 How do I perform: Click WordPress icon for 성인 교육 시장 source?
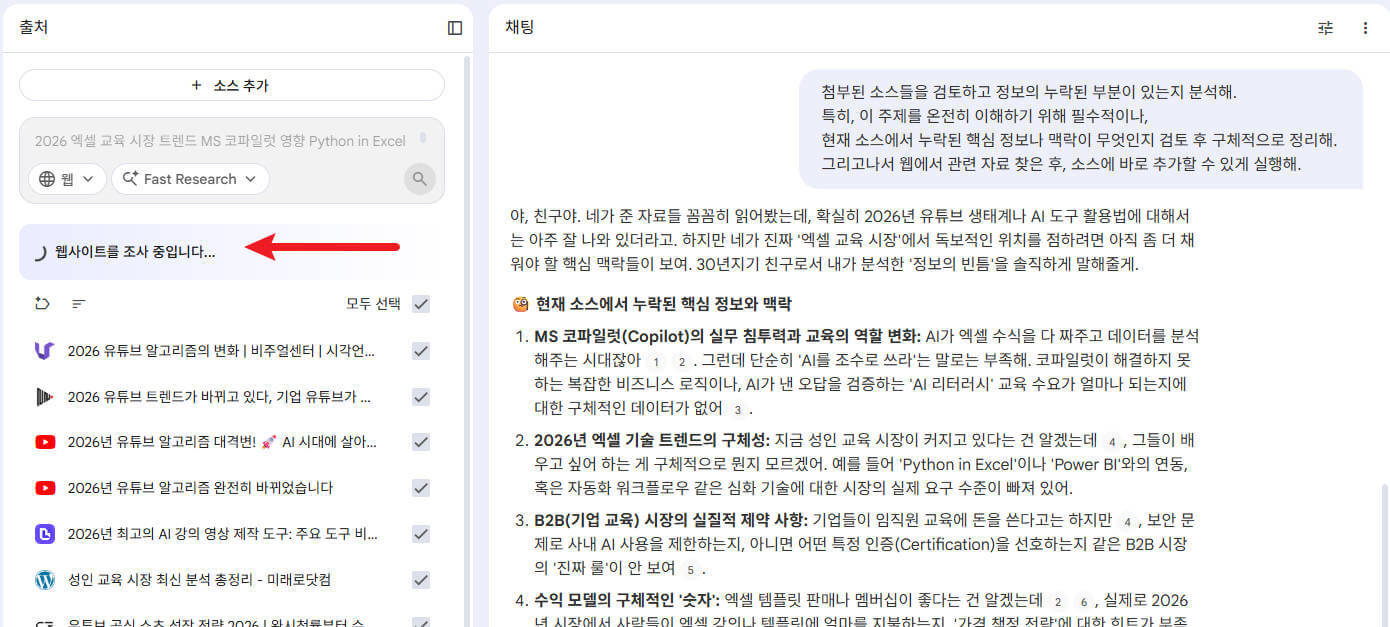(44, 580)
